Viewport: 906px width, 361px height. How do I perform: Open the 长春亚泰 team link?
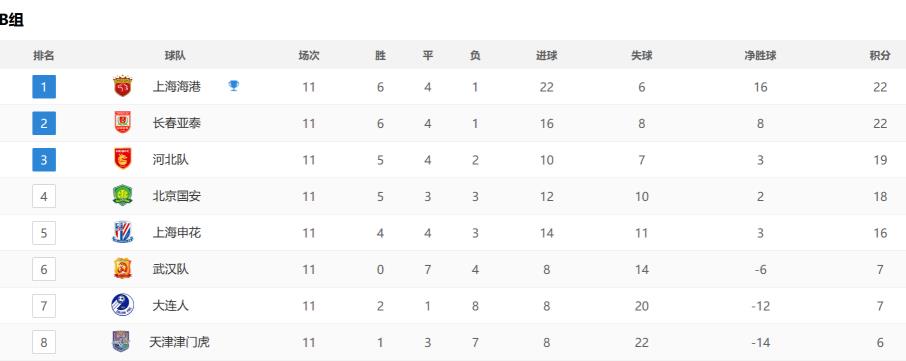(x=177, y=123)
